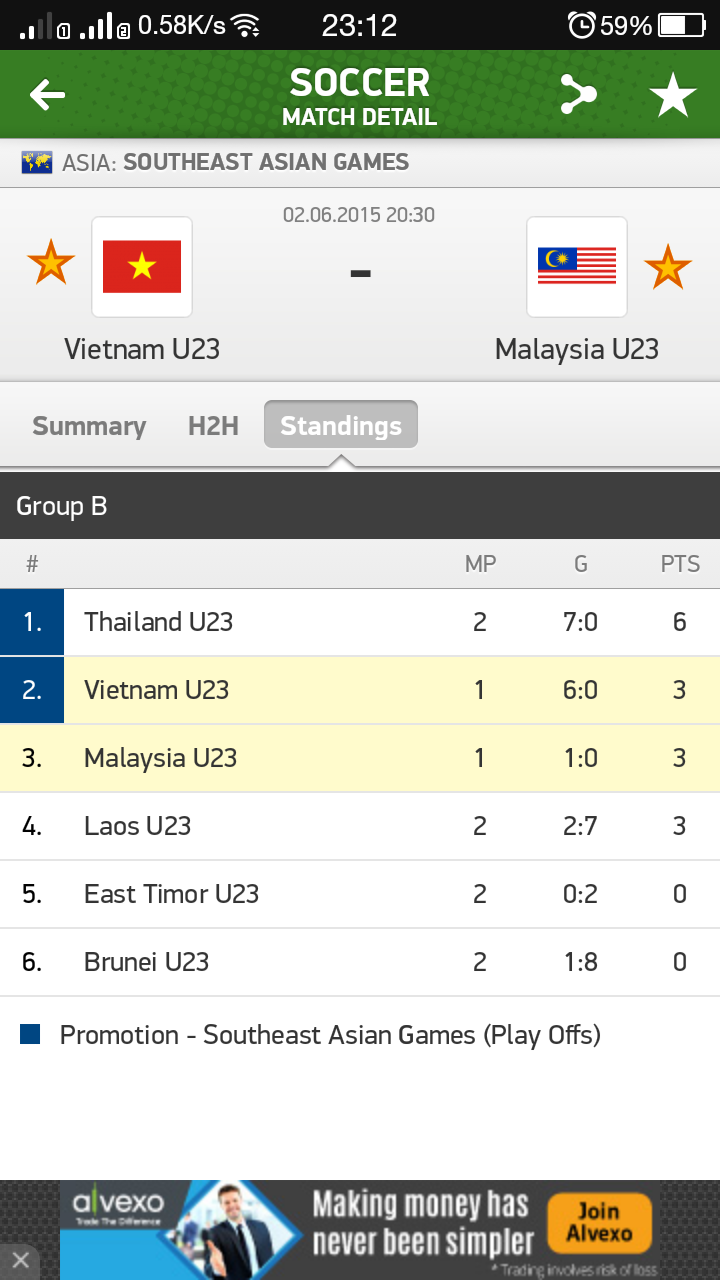This screenshot has height=1280, width=720.
Task: Open the H2H tab
Action: 213,426
